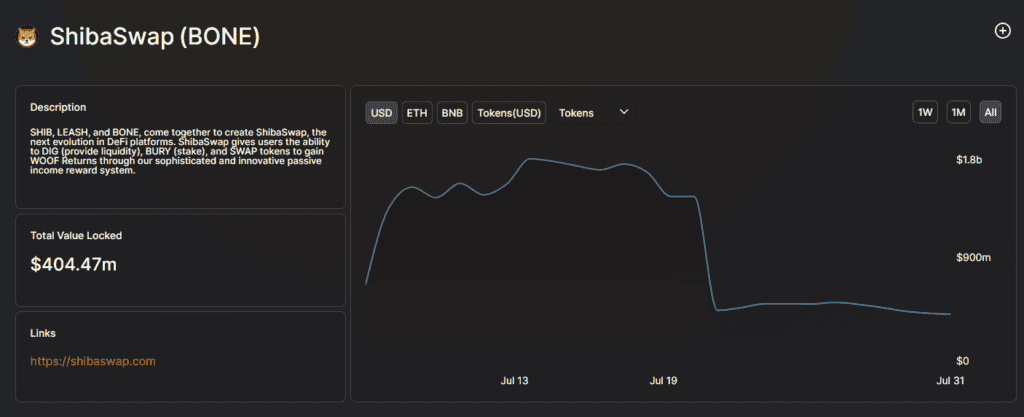1024x417 pixels.
Task: Click the Total Value Locked label
Action: pyautogui.click(x=76, y=236)
